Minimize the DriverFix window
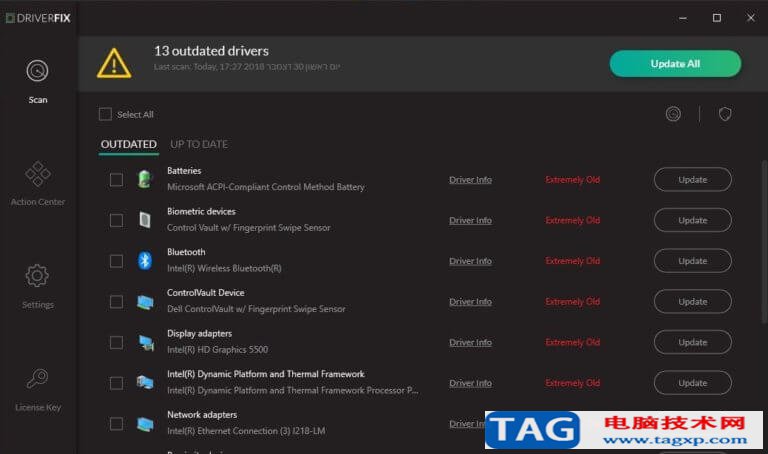The height and width of the screenshot is (454, 768). click(683, 18)
